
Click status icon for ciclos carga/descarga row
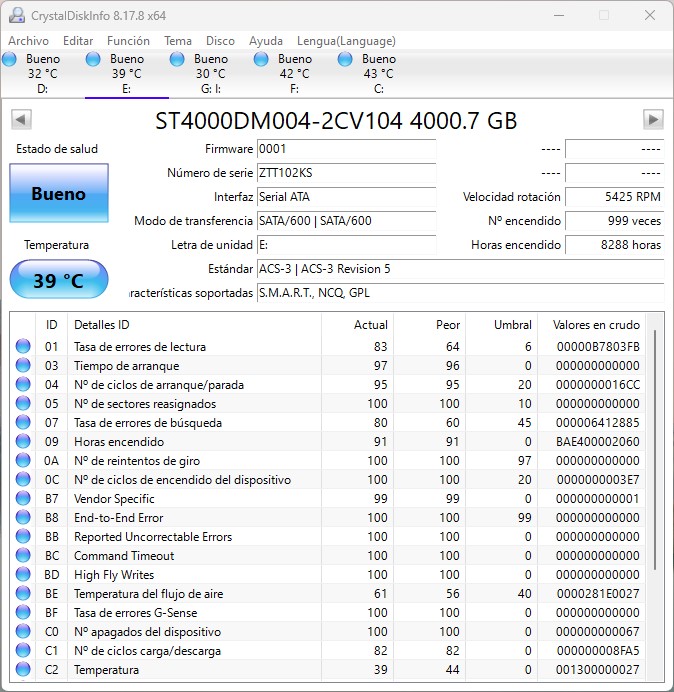[x=23, y=650]
